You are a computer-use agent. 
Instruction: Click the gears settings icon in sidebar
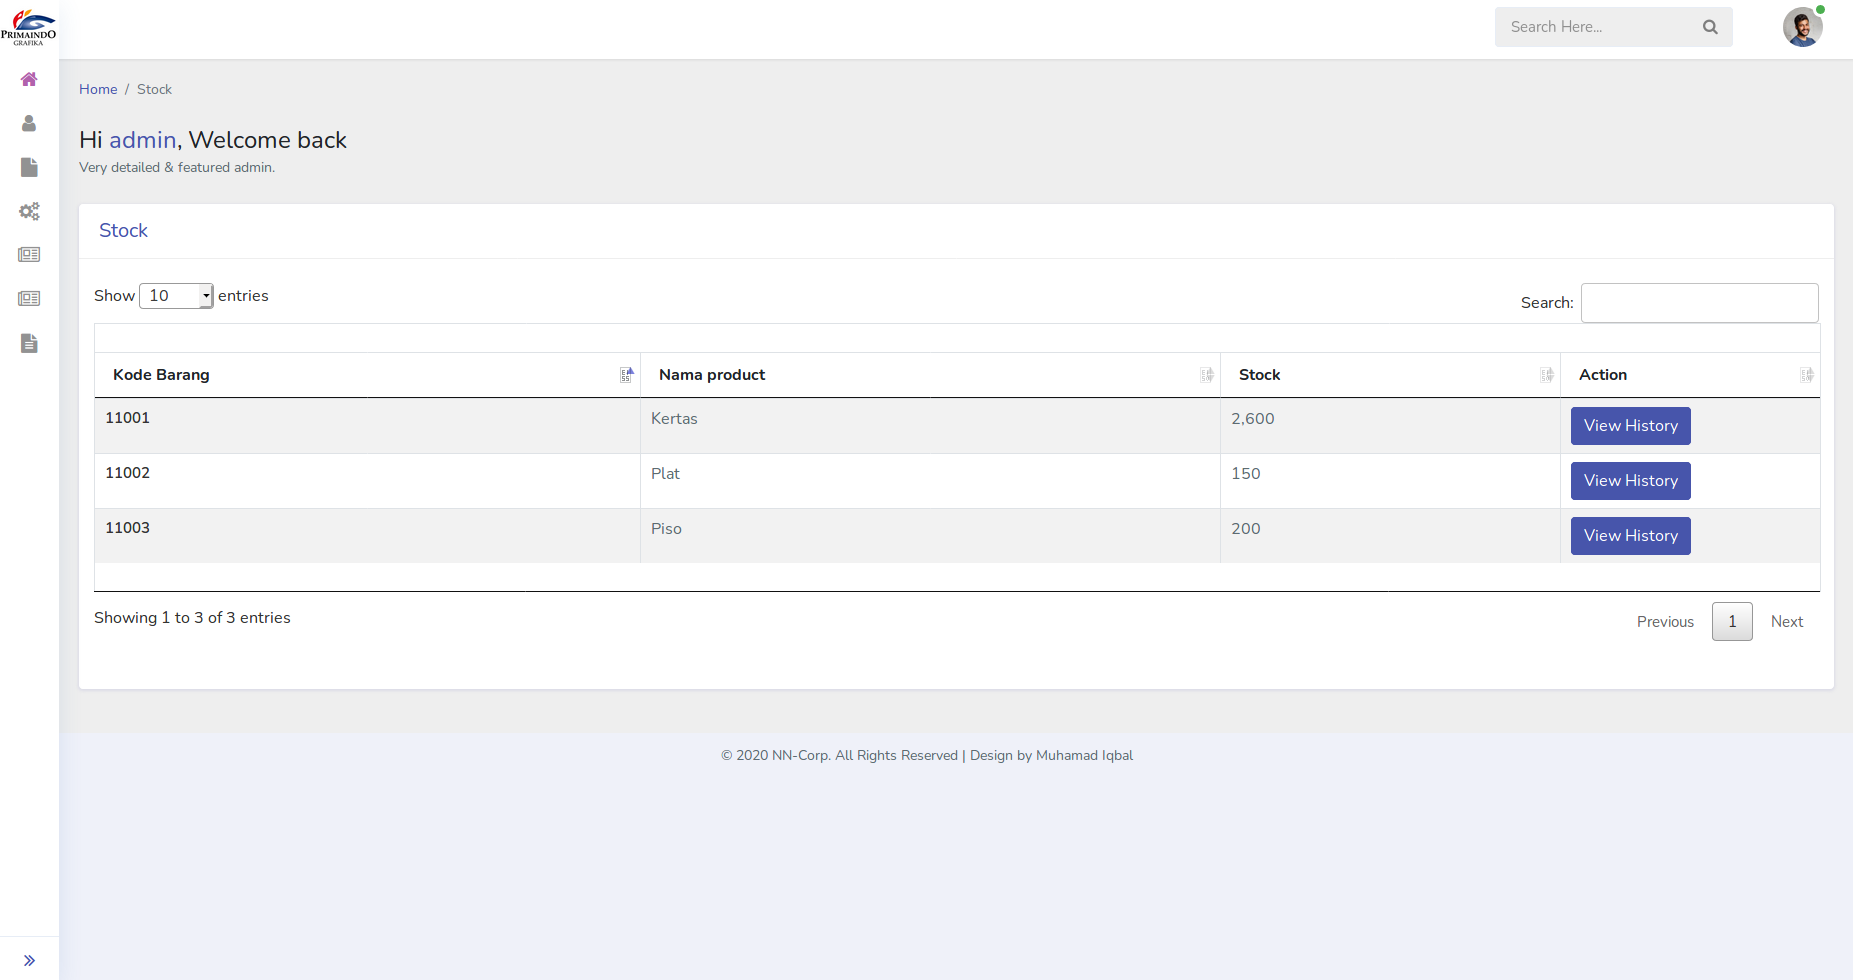coord(29,211)
